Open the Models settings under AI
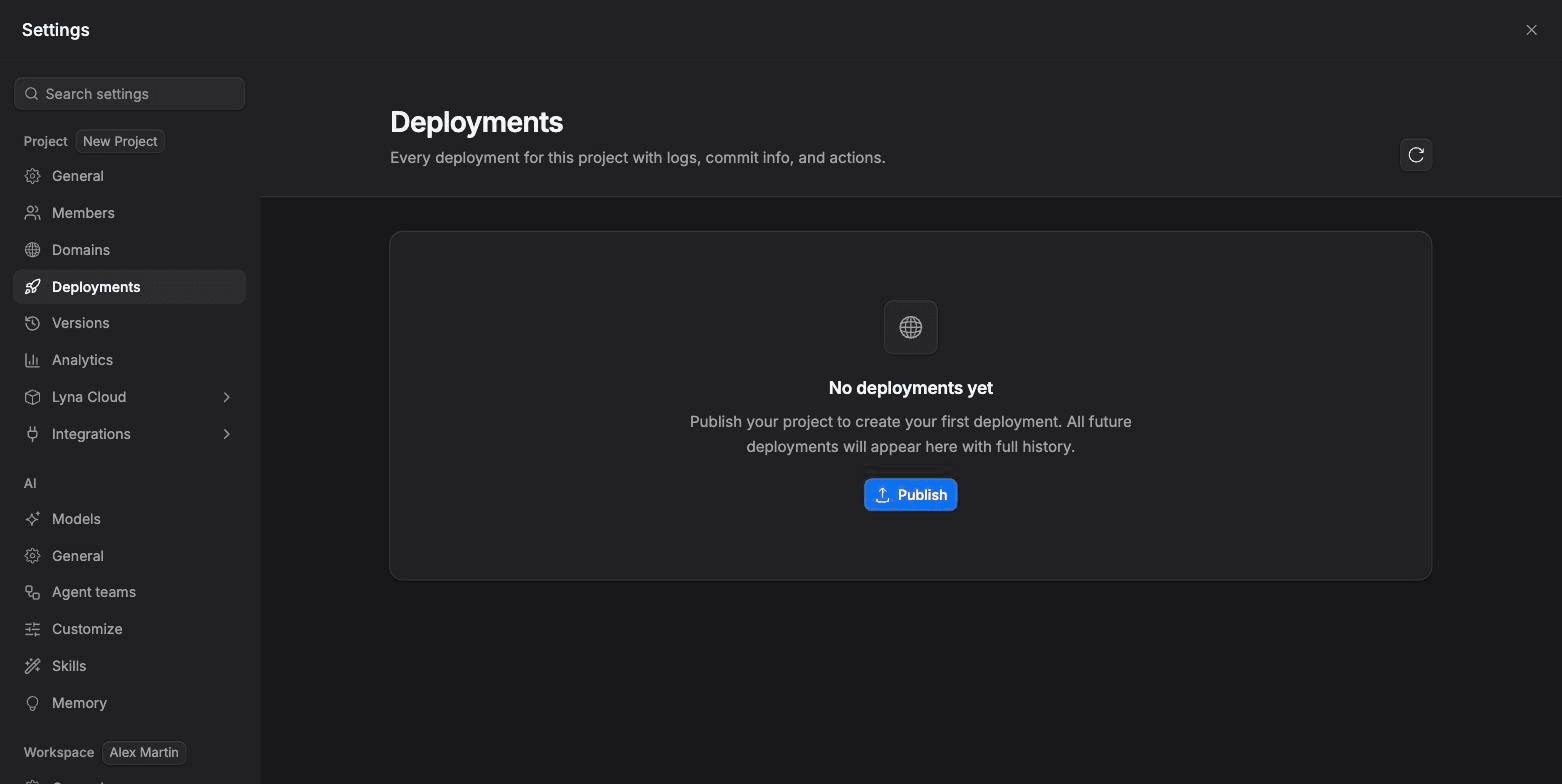1562x784 pixels. coord(130,519)
